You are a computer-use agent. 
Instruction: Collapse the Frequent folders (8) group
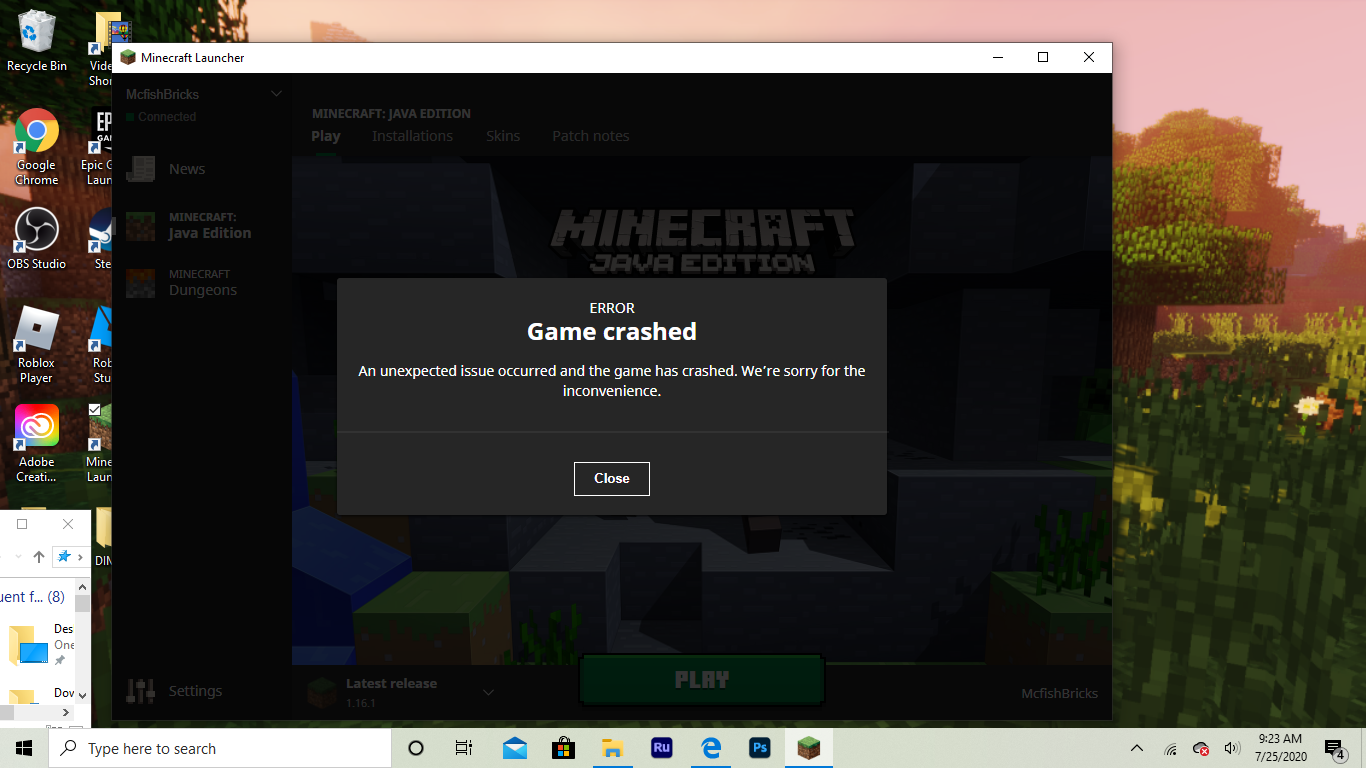click(34, 597)
